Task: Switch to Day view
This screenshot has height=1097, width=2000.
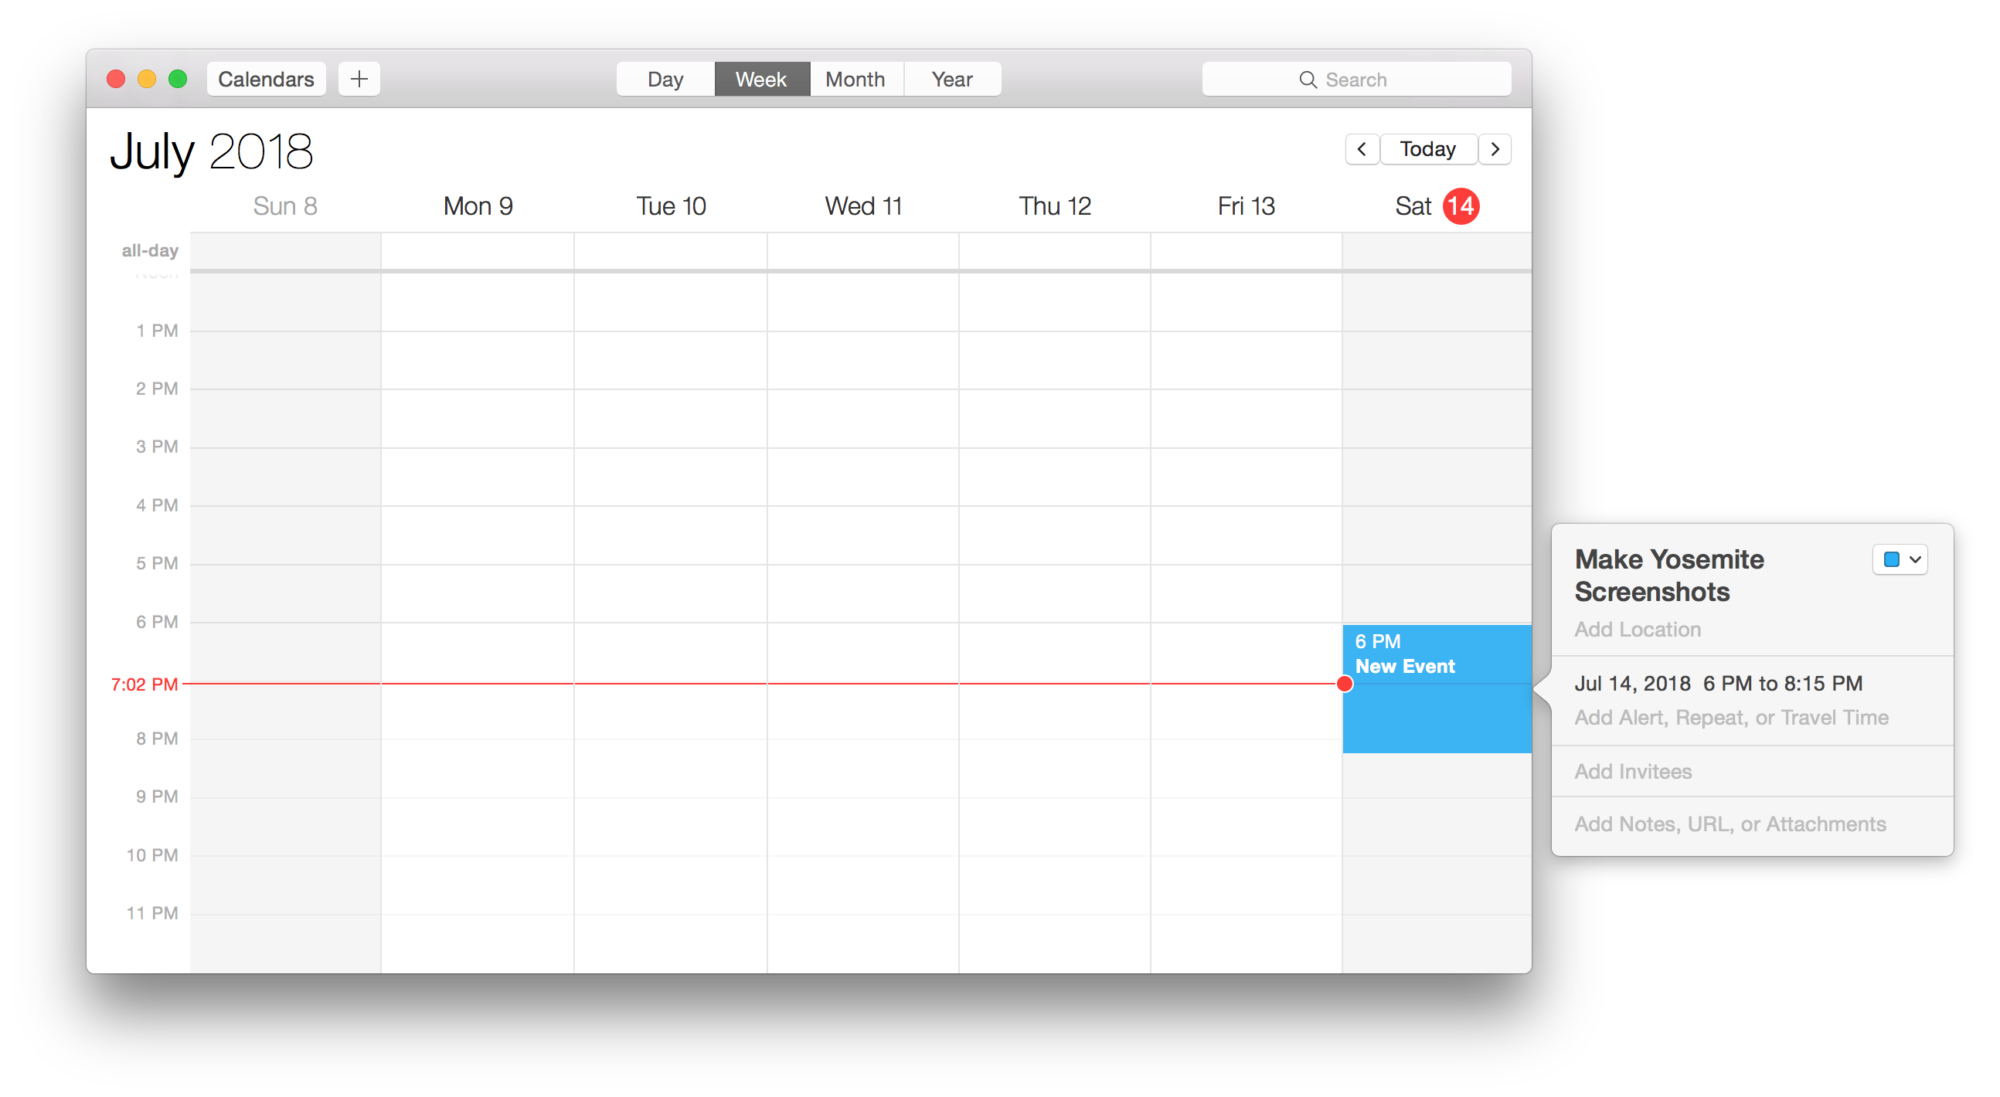Action: pyautogui.click(x=665, y=79)
